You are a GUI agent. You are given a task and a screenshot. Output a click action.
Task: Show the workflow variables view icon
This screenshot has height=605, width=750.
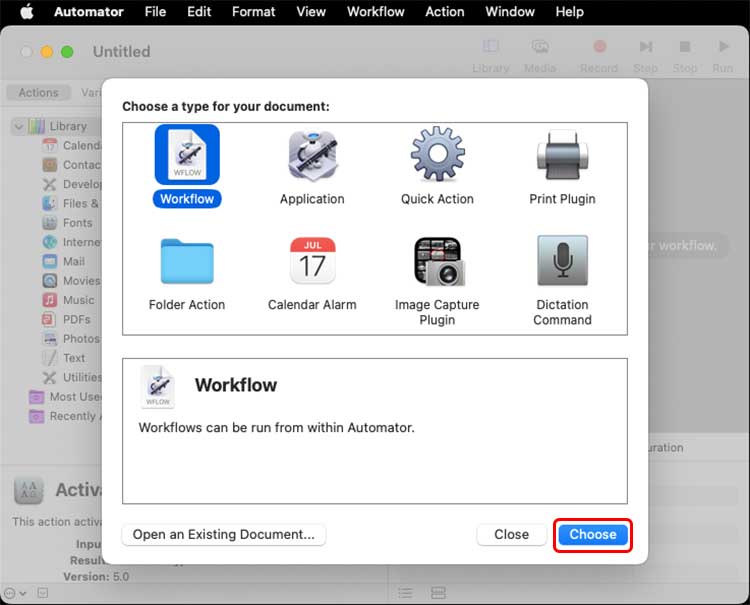(x=438, y=594)
